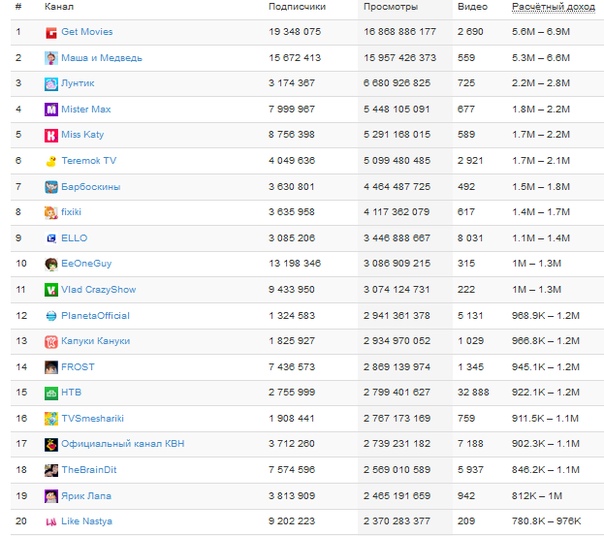Open the Miss Katy channel link
Image resolution: width=604 pixels, height=536 pixels.
pos(82,135)
